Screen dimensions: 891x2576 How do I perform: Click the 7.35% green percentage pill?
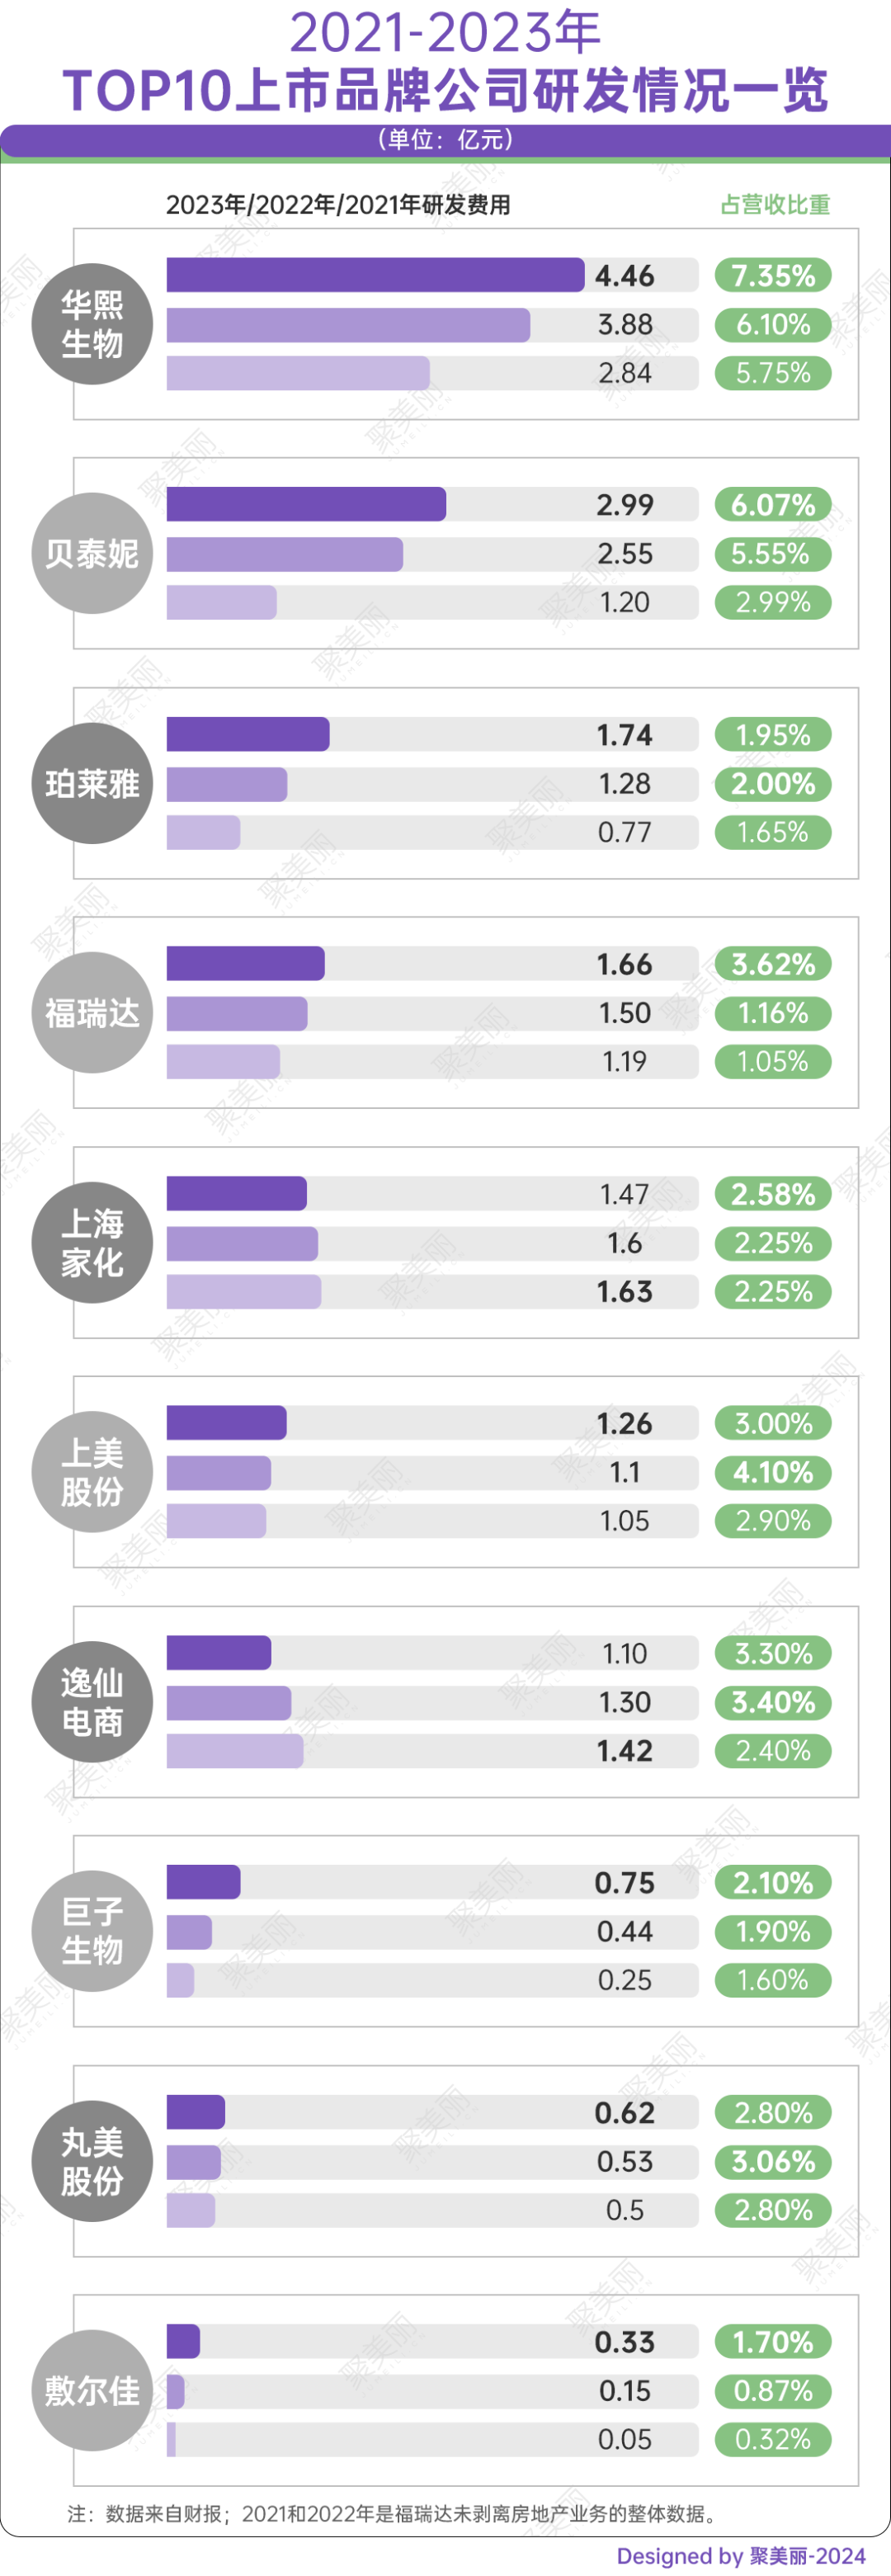[x=773, y=275]
